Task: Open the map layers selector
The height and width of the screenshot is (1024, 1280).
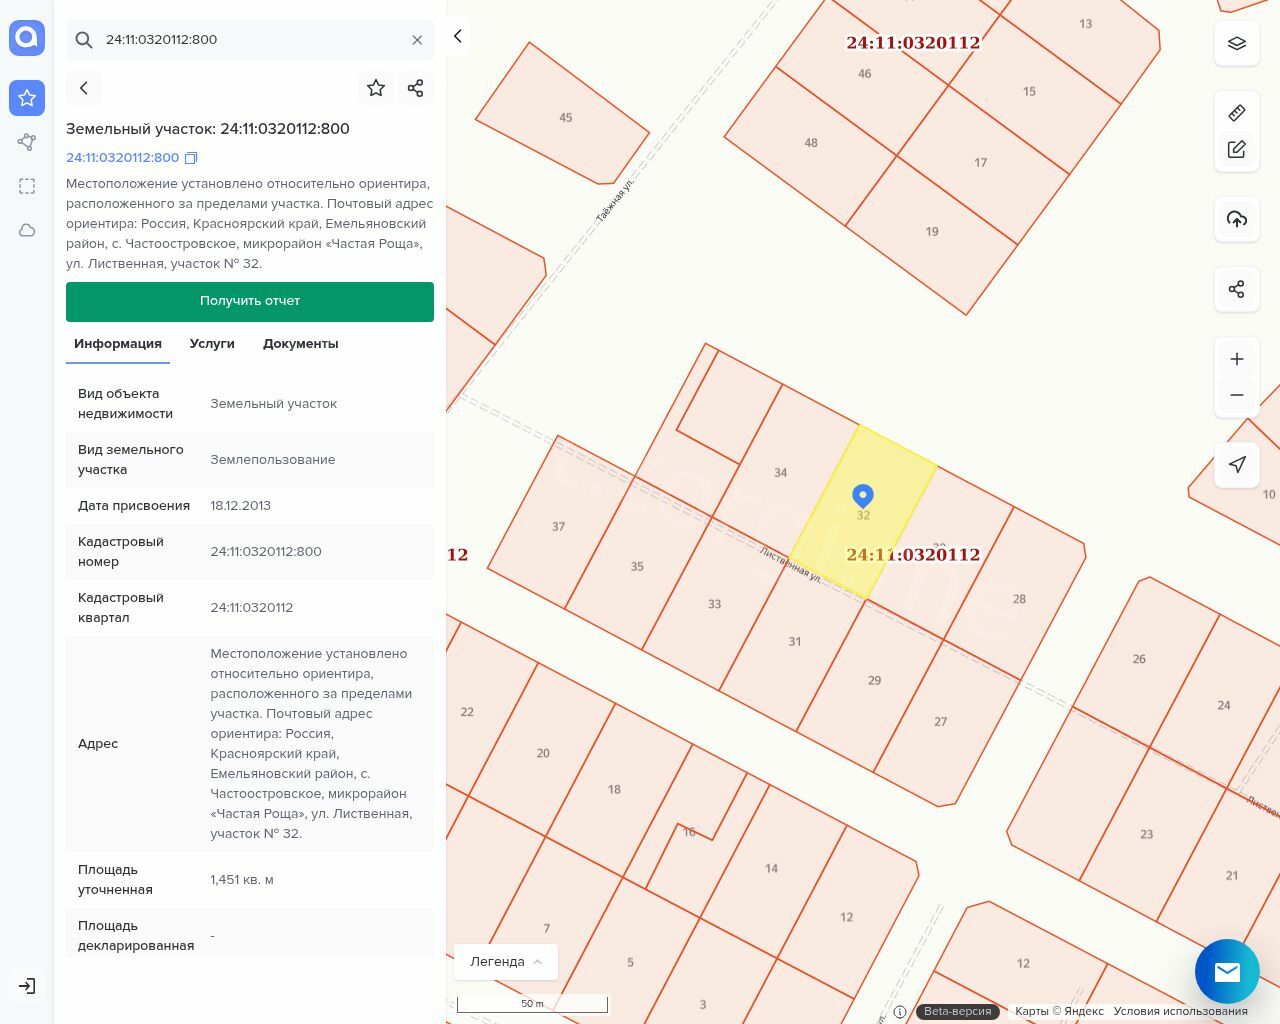Action: click(1237, 44)
